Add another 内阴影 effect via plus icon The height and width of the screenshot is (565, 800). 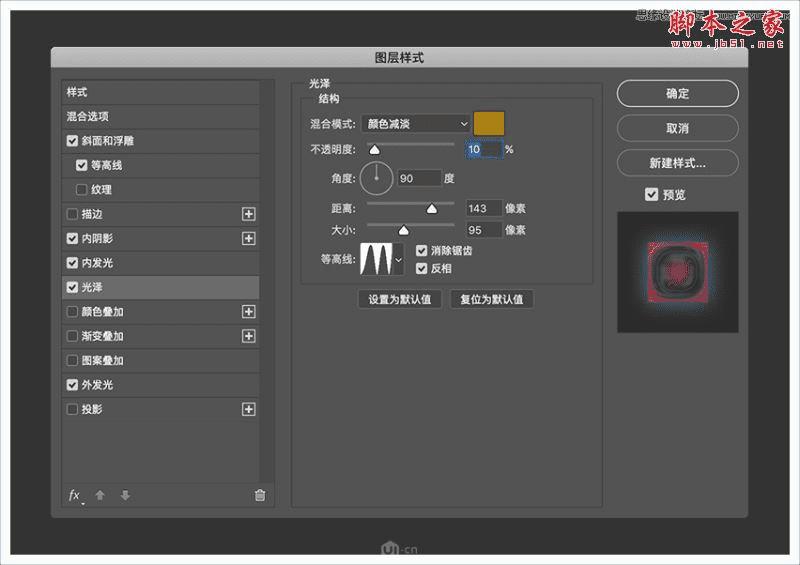(248, 238)
